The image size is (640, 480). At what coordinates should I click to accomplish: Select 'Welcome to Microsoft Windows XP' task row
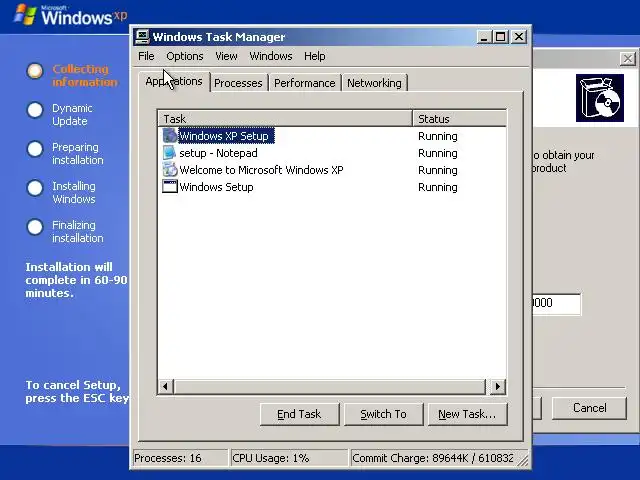pos(332,170)
